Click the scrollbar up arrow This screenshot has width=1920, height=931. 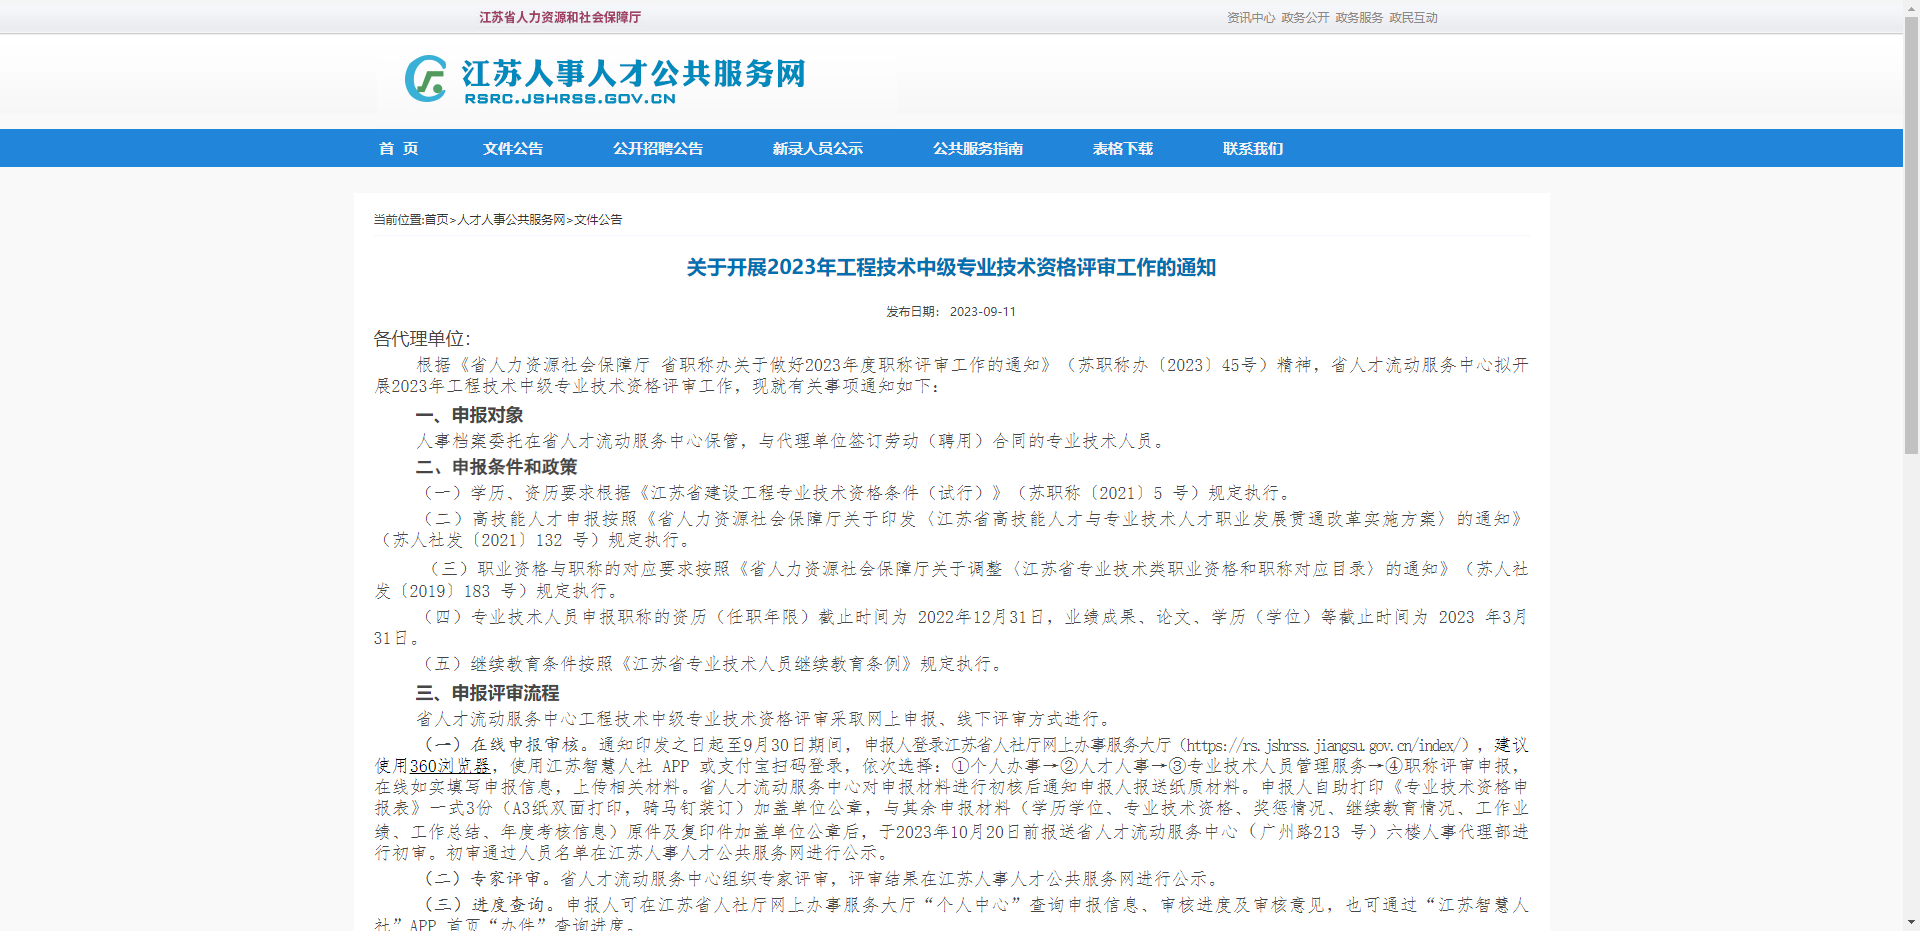point(1911,8)
